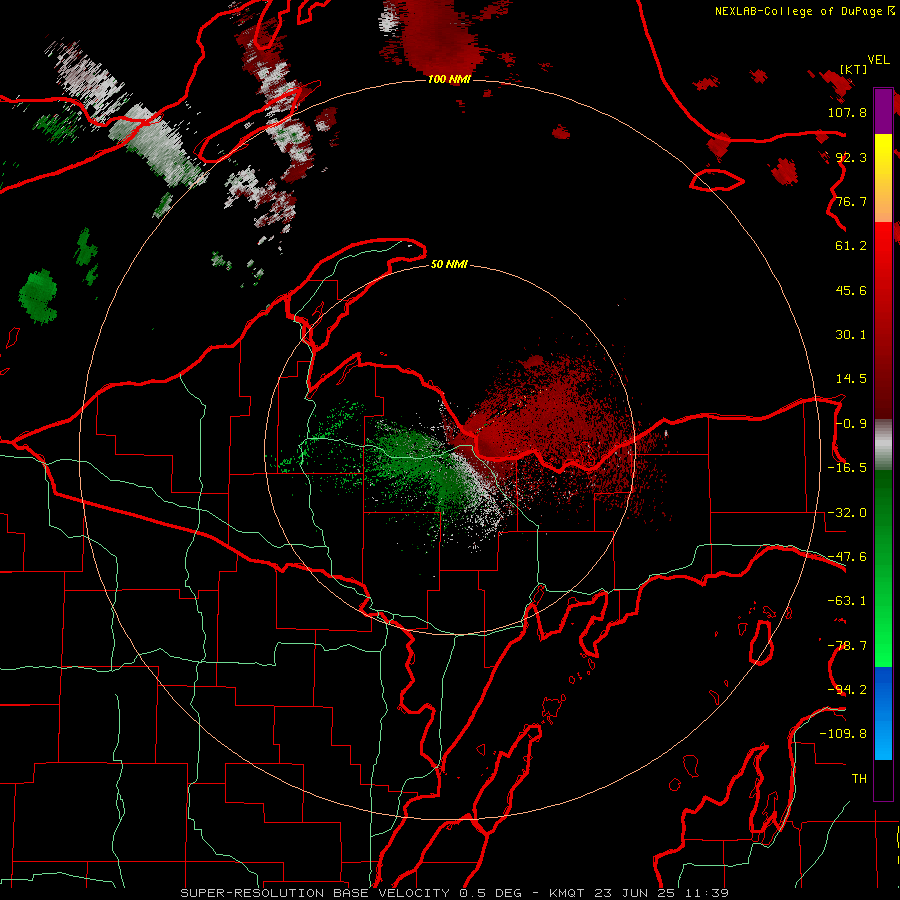
Task: Click the 30.1 scale value
Action: [x=851, y=335]
